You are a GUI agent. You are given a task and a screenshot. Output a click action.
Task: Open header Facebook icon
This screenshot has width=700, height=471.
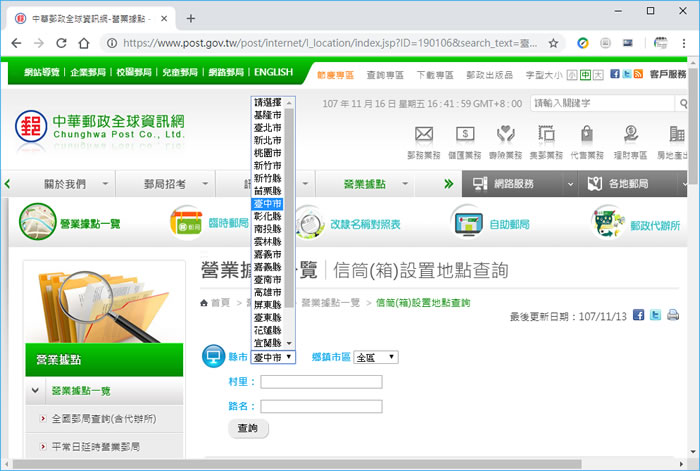(615, 74)
